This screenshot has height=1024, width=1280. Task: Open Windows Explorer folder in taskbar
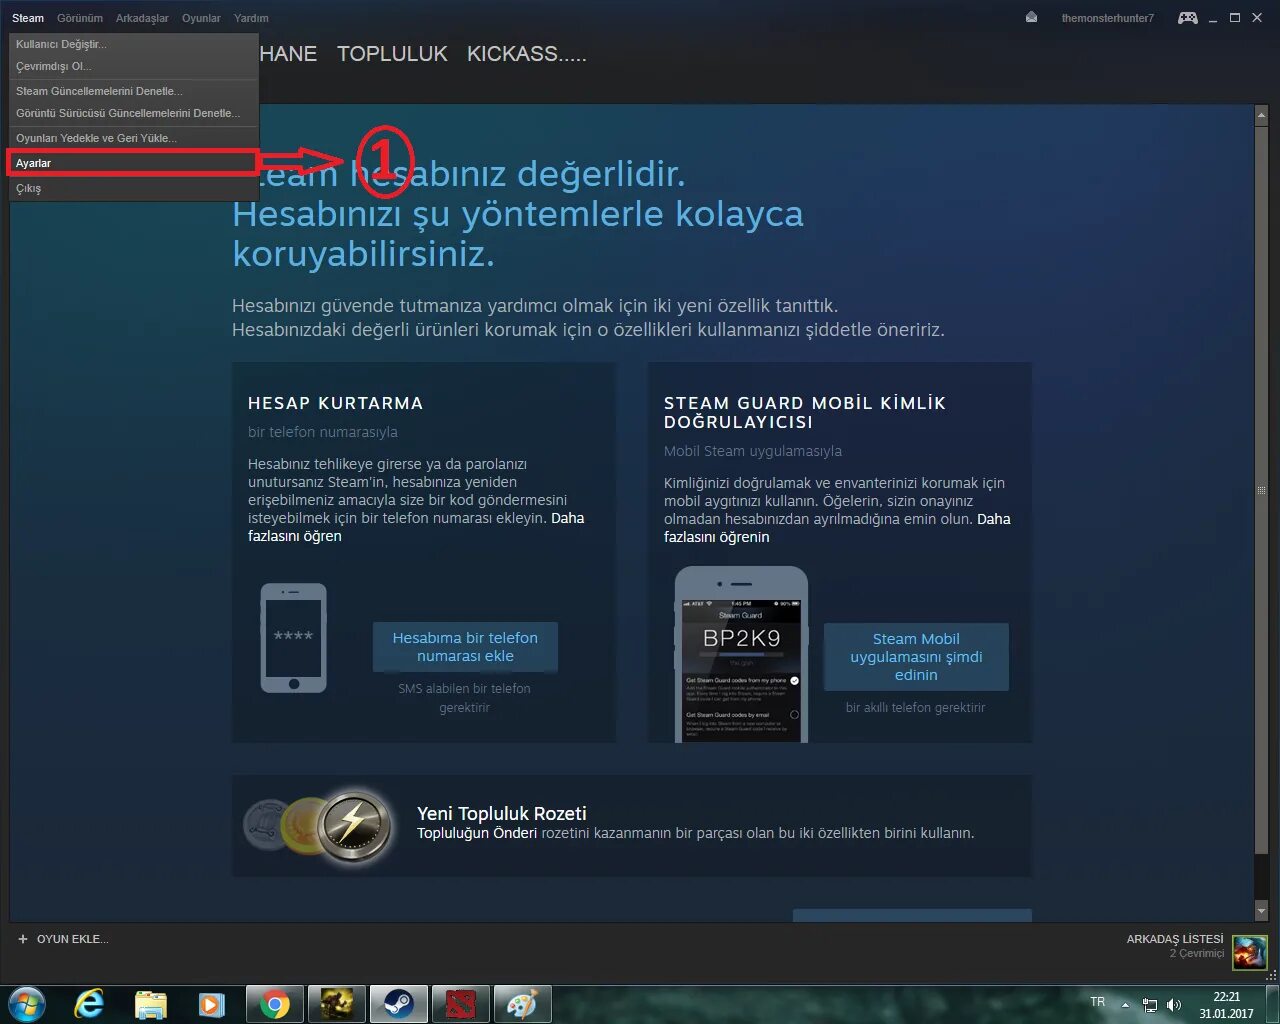(150, 1004)
